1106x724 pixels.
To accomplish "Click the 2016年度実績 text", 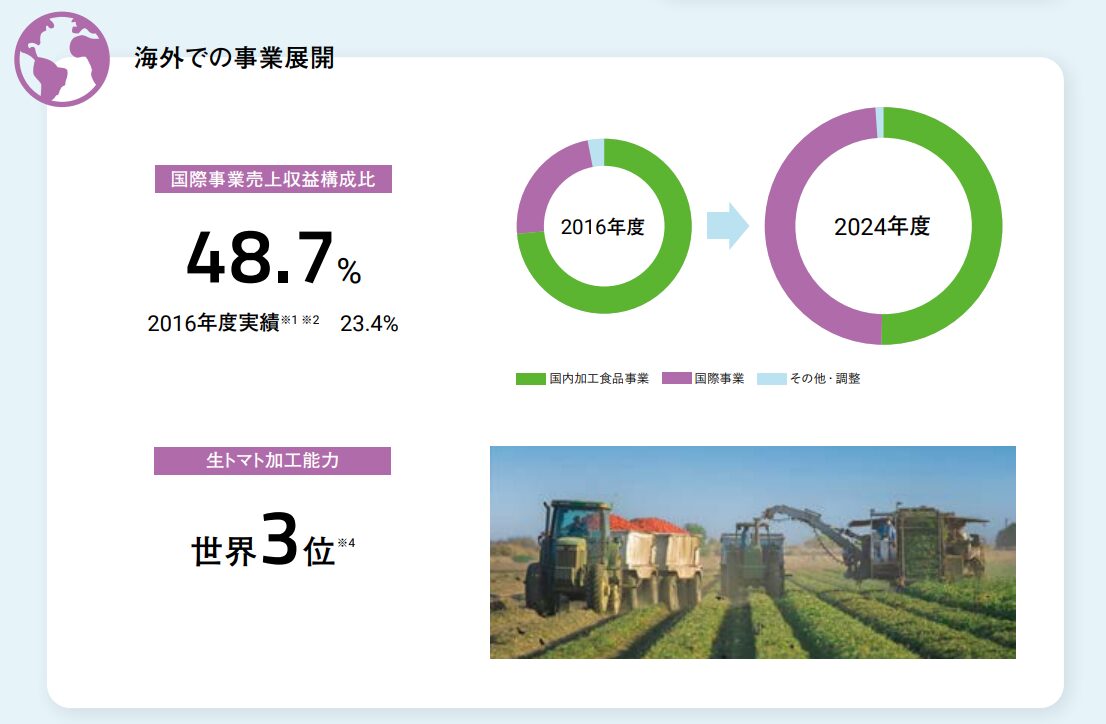I will [213, 323].
